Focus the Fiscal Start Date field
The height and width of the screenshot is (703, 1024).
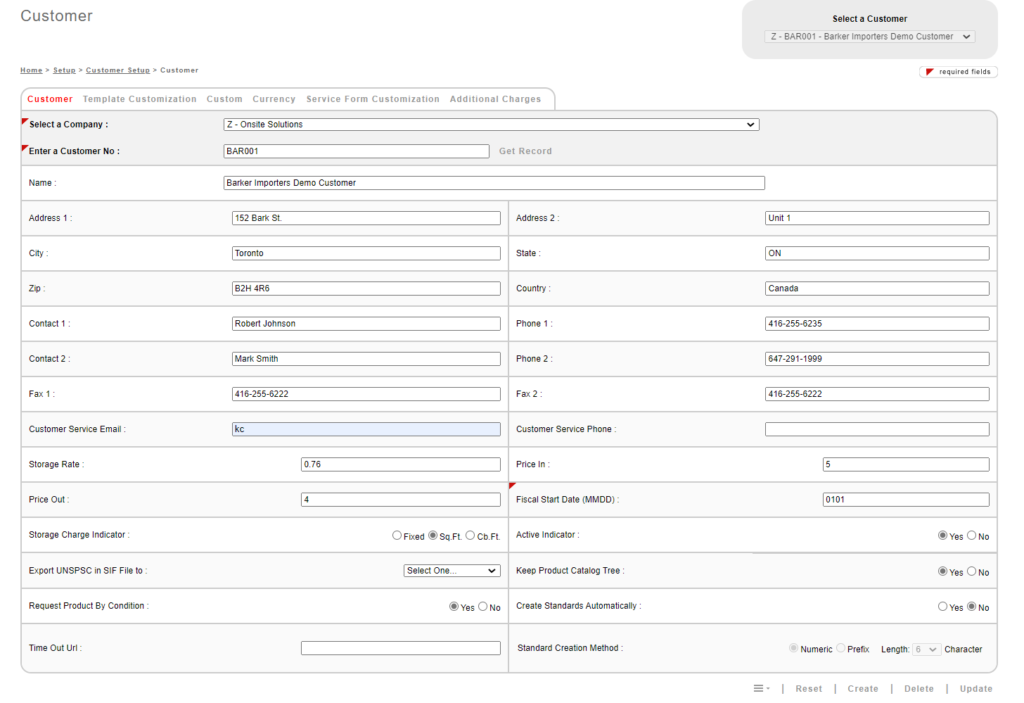point(906,500)
